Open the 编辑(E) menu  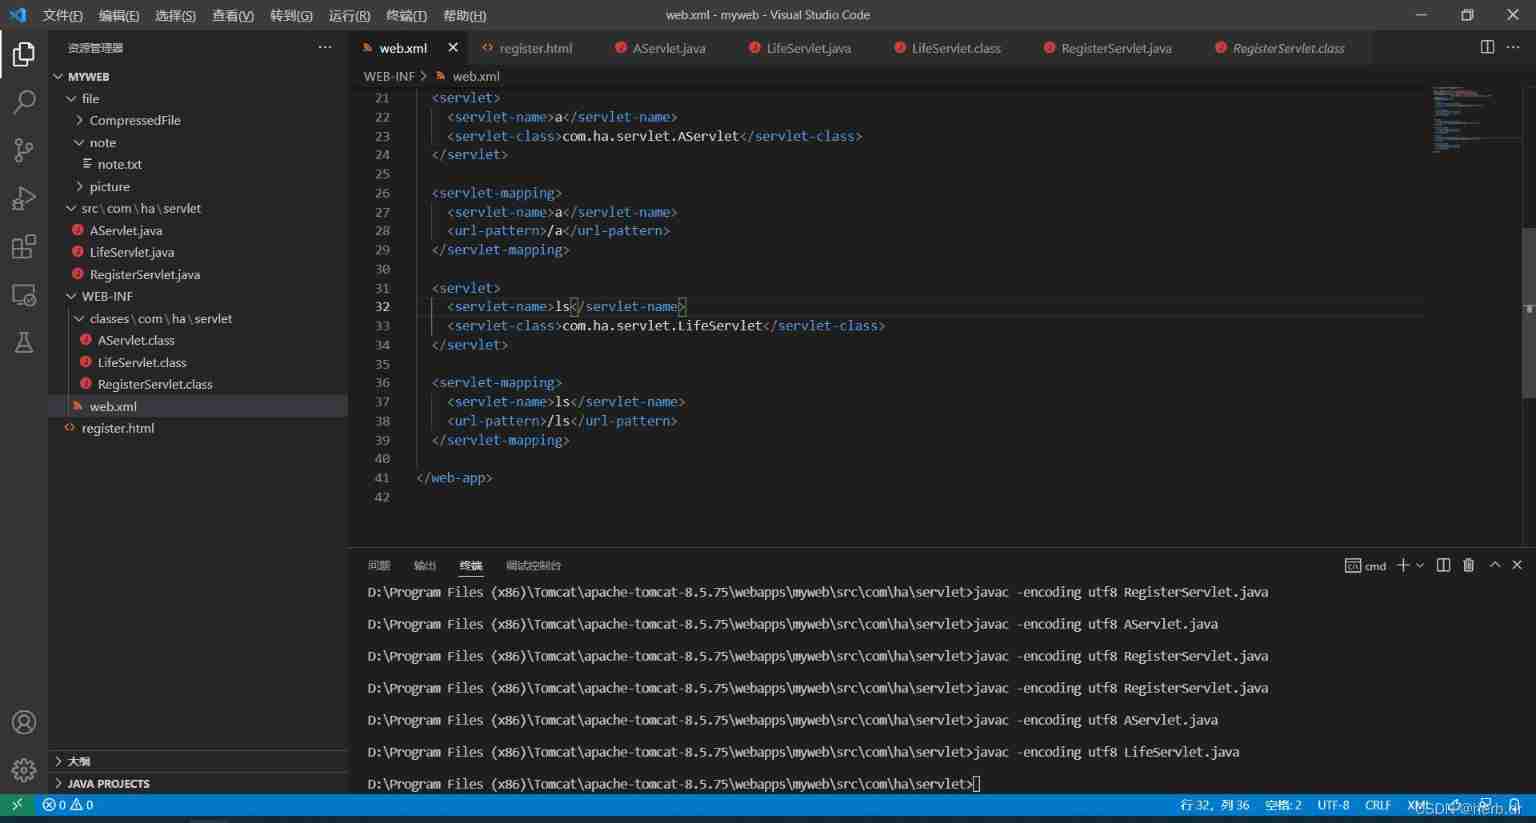(119, 15)
